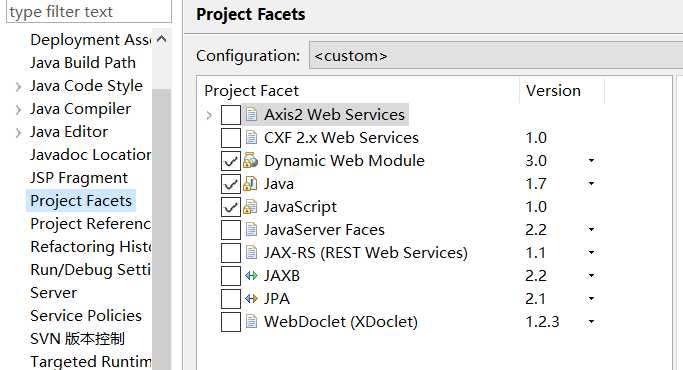
Task: Click the JPA arrows icon
Action: 251,299
